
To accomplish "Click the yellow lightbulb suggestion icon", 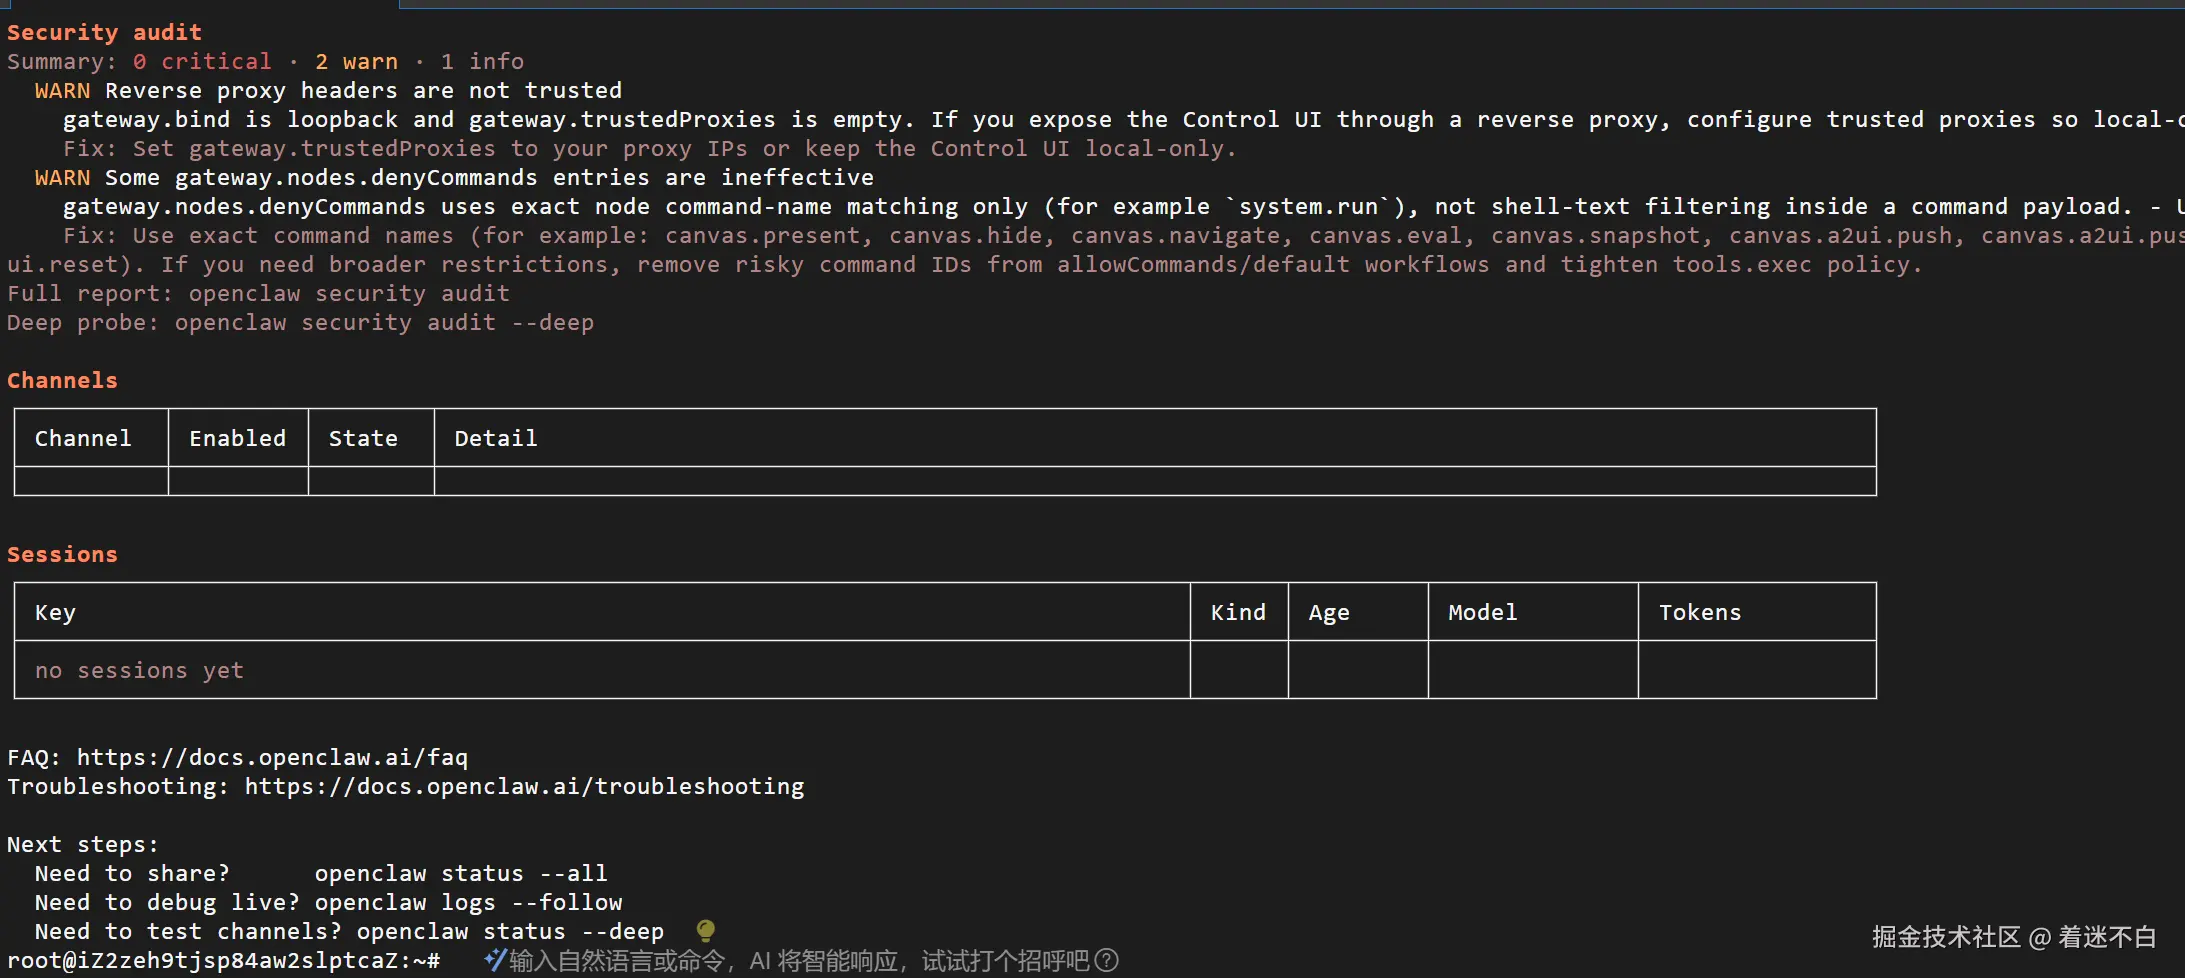I will pos(706,930).
